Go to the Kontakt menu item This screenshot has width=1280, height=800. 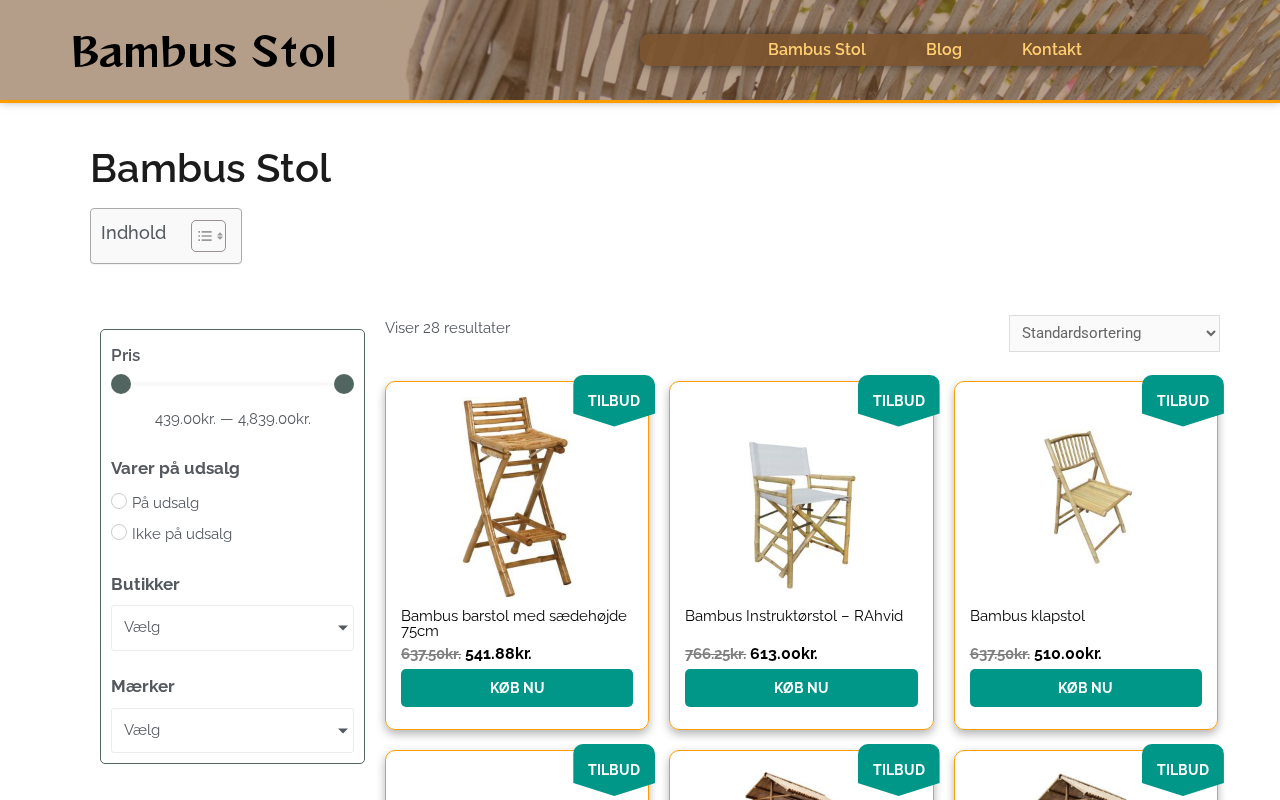point(1052,50)
